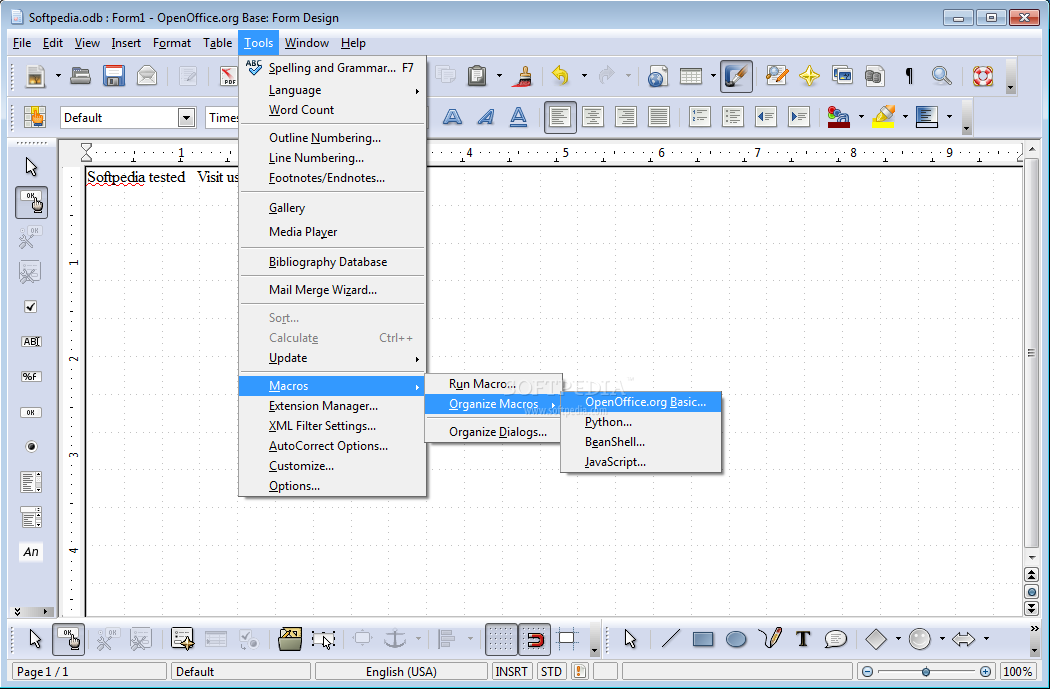Expand the Language submenu
This screenshot has width=1050, height=689.
pos(333,90)
